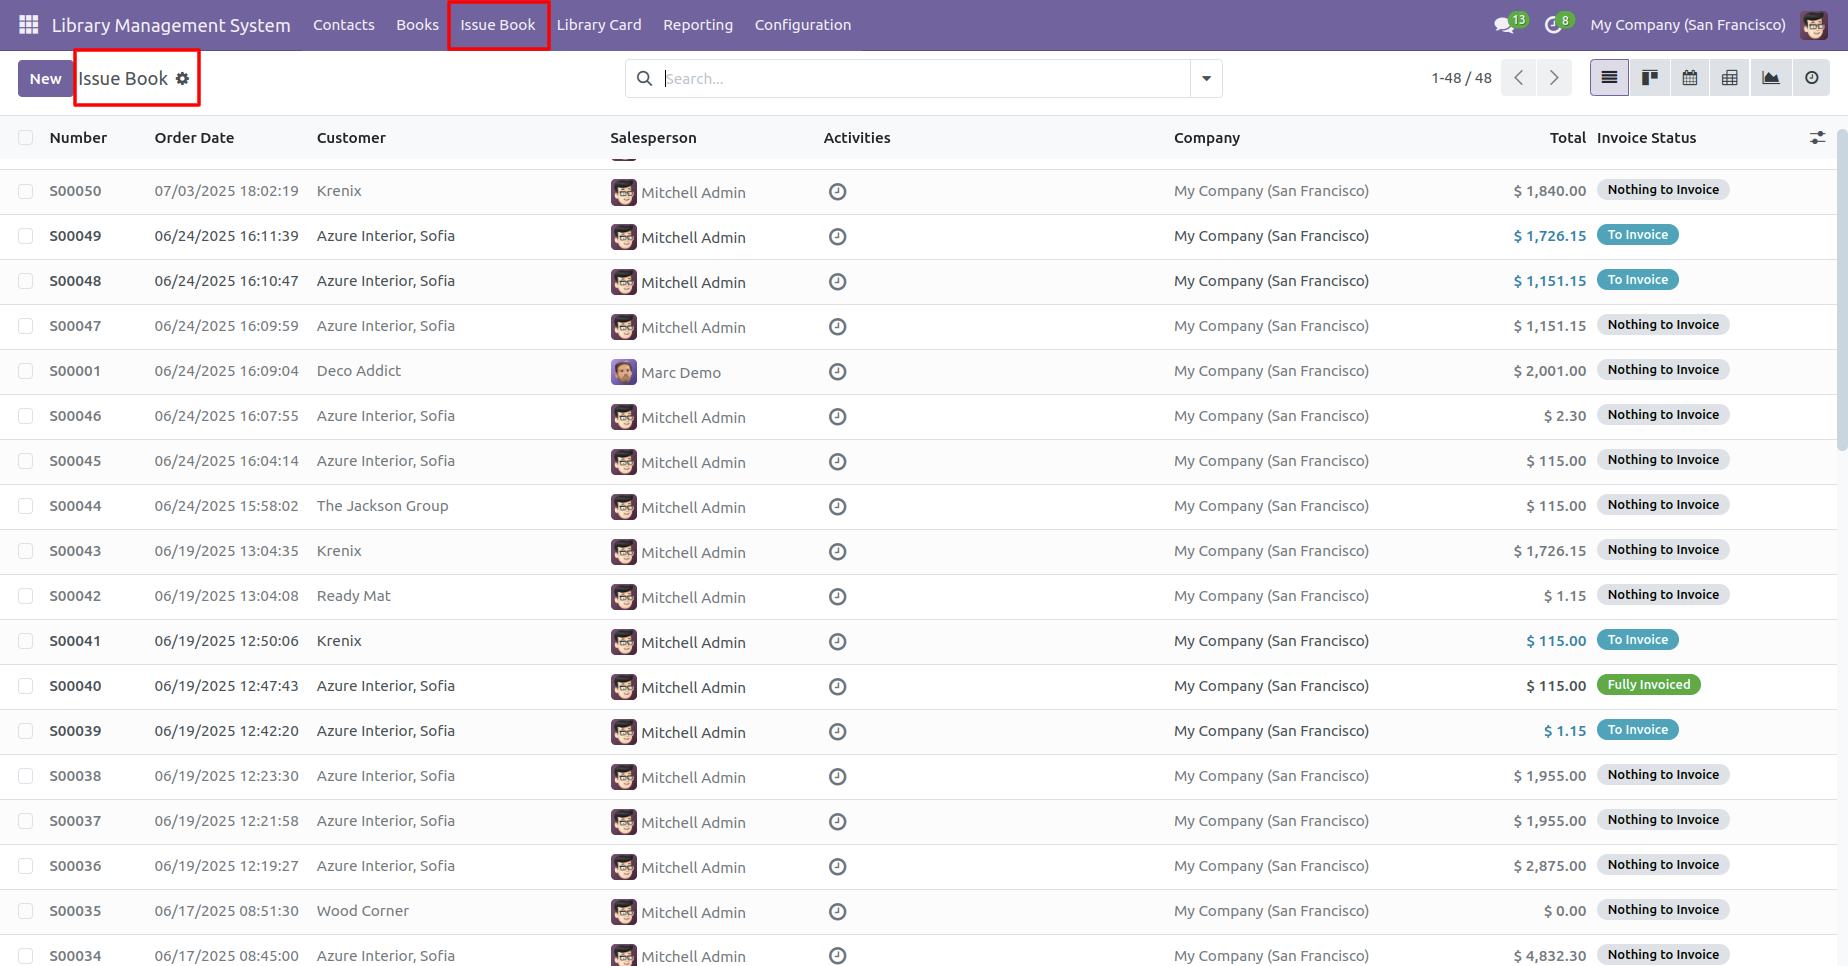Click customer Wood Corner on S00035
The image size is (1848, 966).
(x=363, y=911)
